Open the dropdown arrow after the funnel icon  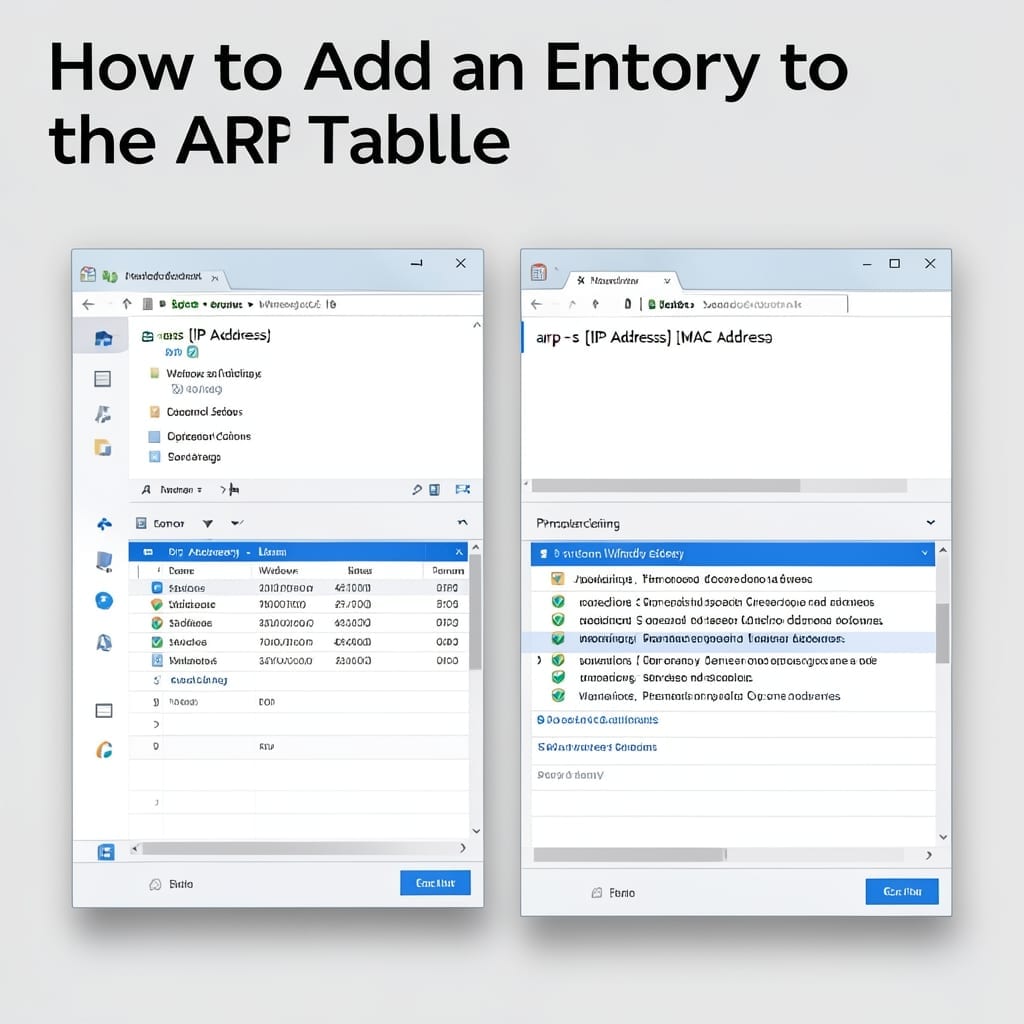(237, 523)
